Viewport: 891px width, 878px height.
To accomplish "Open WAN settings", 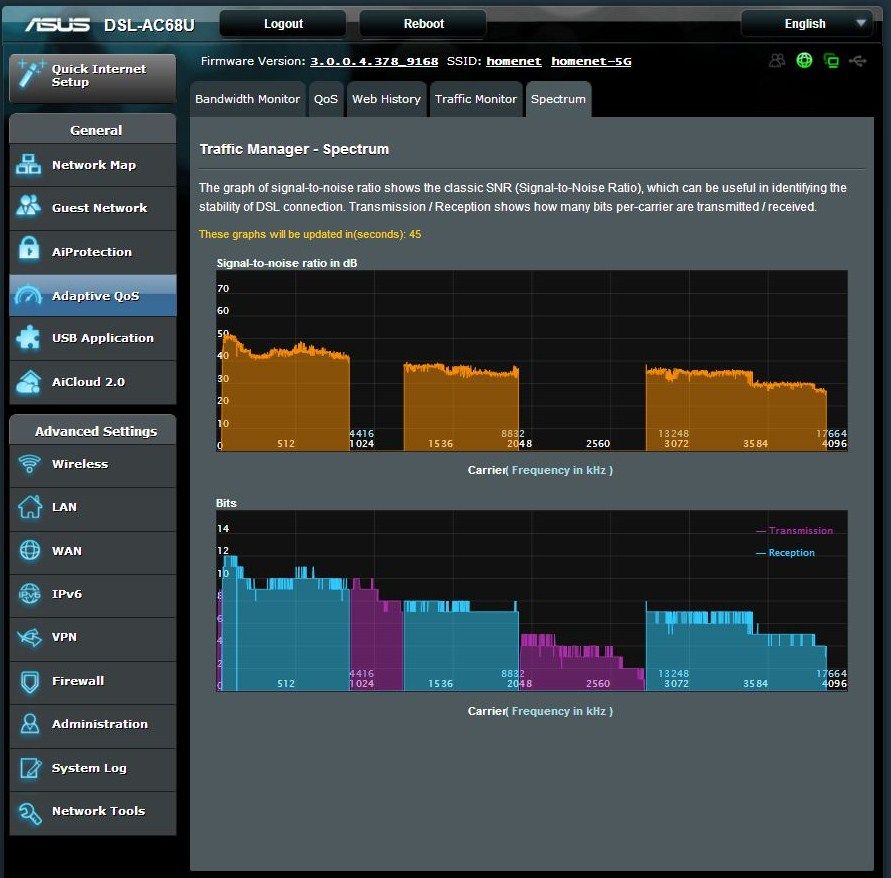I will click(93, 552).
